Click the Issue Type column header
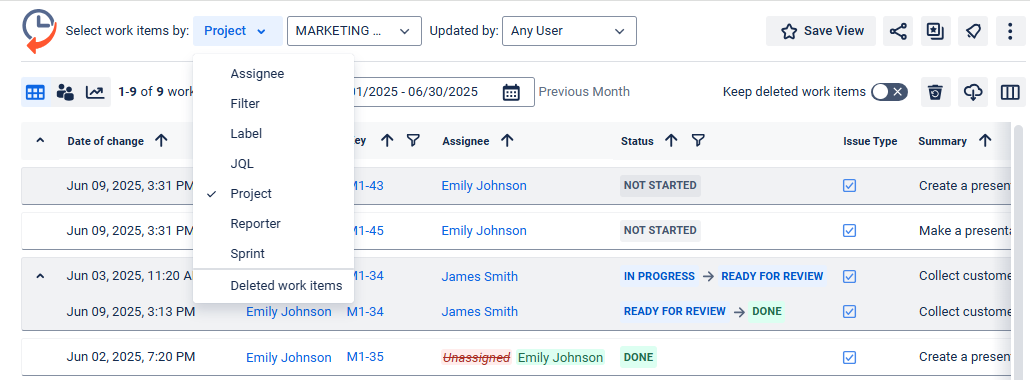The width and height of the screenshot is (1030, 380). pyautogui.click(x=870, y=141)
